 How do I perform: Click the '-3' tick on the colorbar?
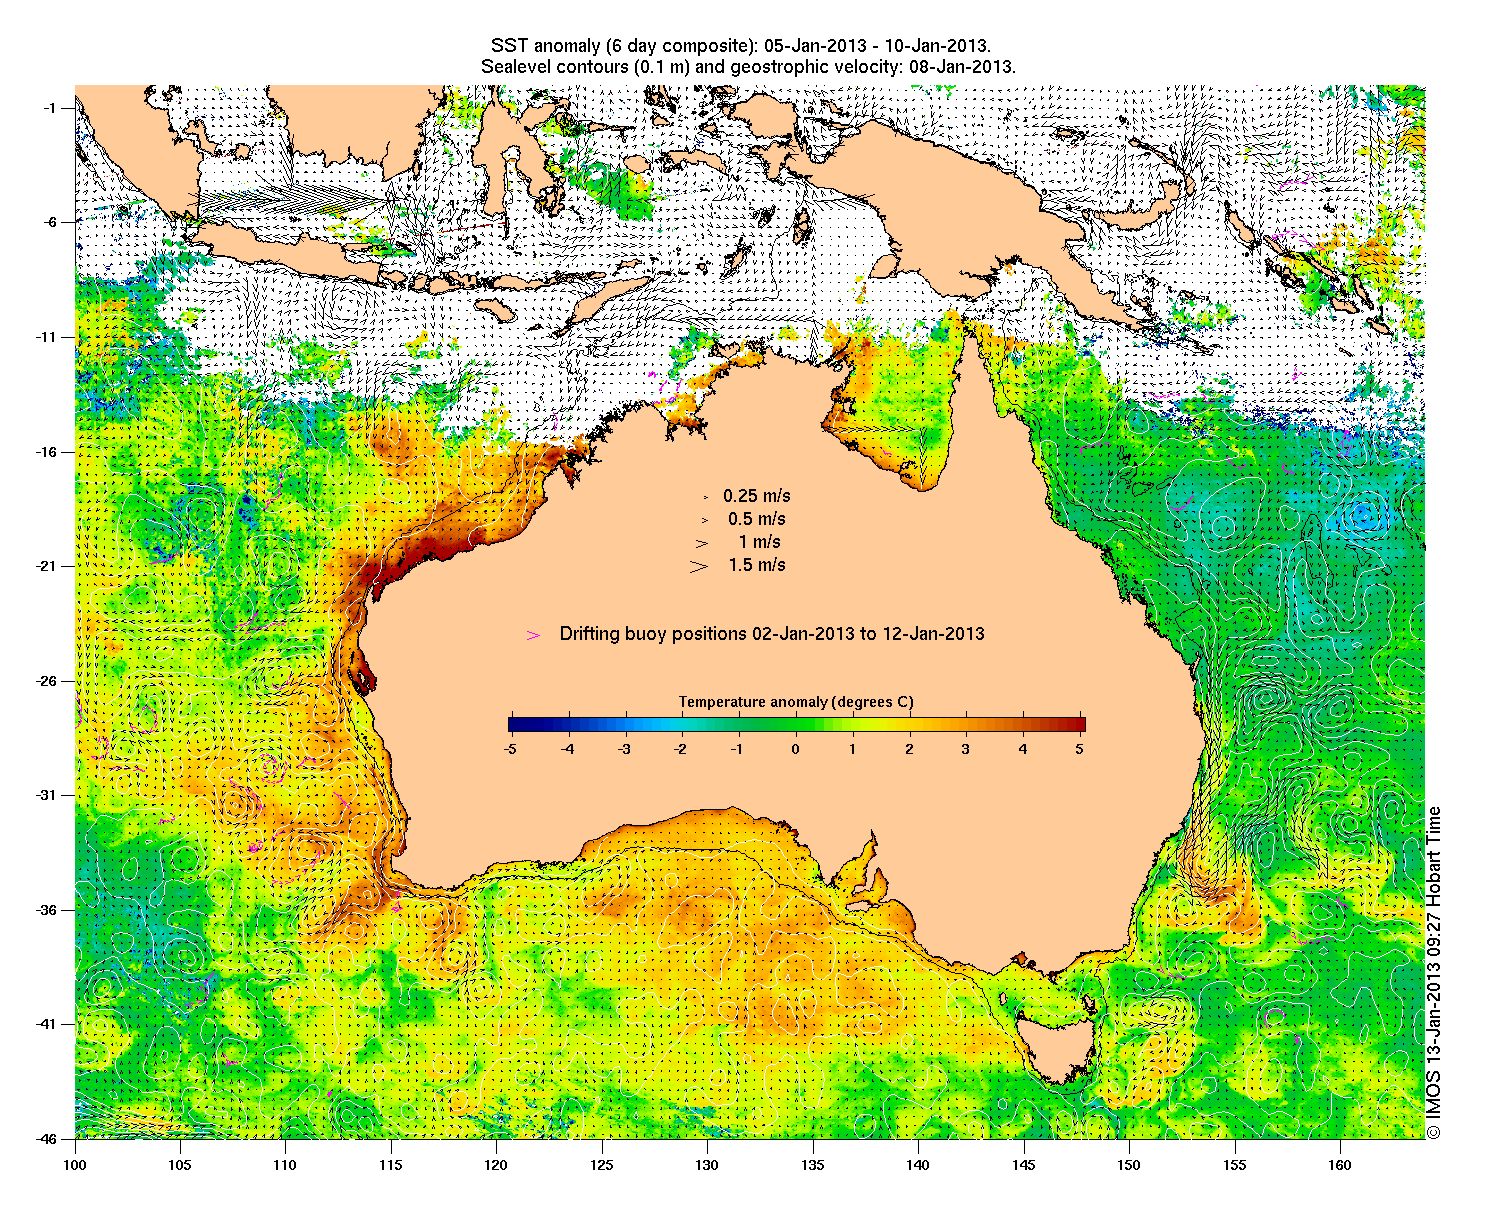point(624,748)
